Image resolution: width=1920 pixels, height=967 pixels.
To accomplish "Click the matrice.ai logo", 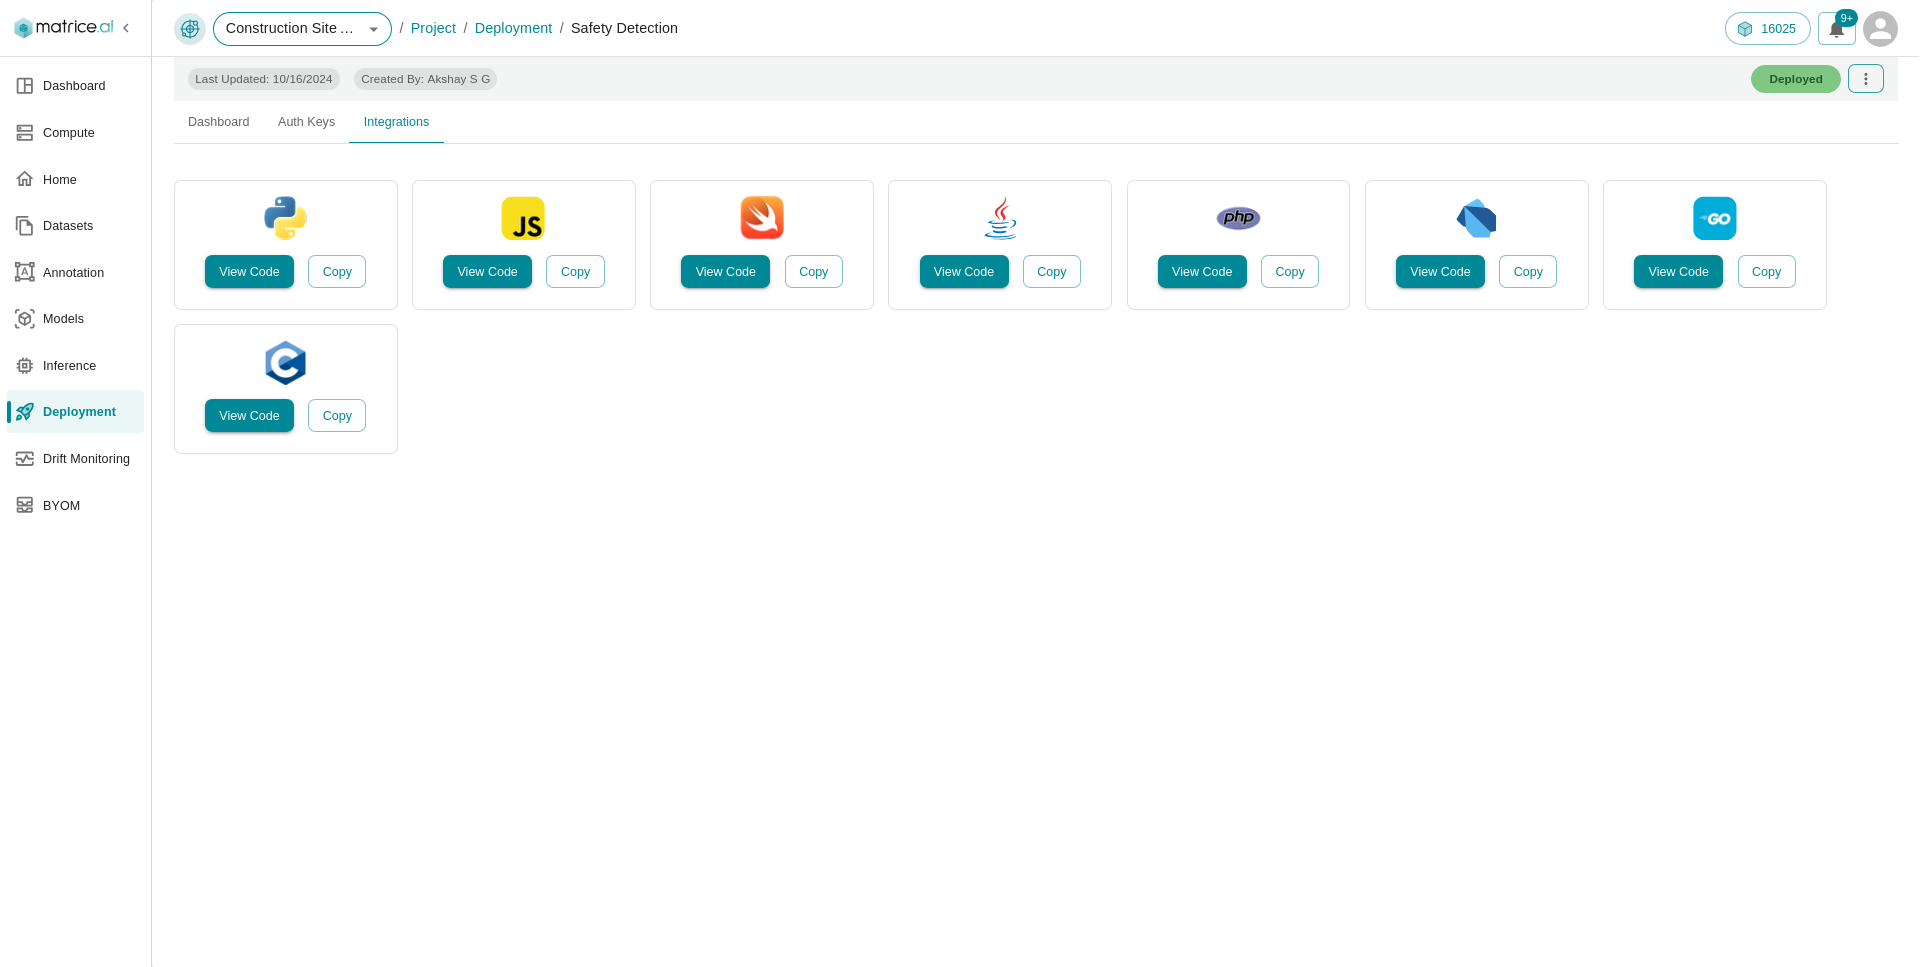I will (64, 28).
